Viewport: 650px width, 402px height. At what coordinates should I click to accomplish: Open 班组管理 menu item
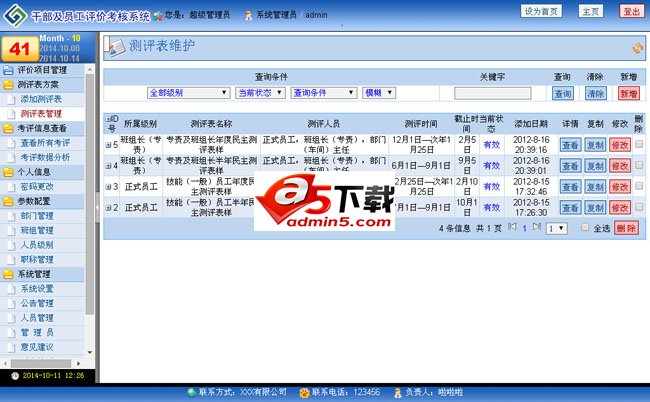pos(37,230)
